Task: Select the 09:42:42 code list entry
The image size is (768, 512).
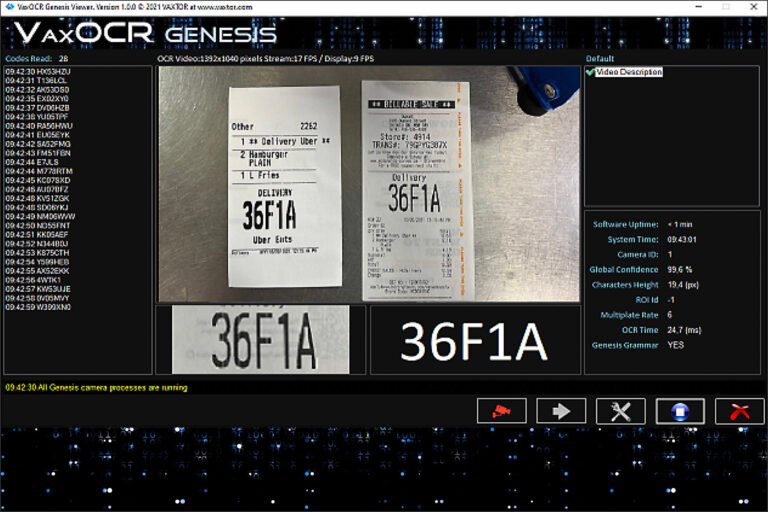Action: [x=38, y=144]
